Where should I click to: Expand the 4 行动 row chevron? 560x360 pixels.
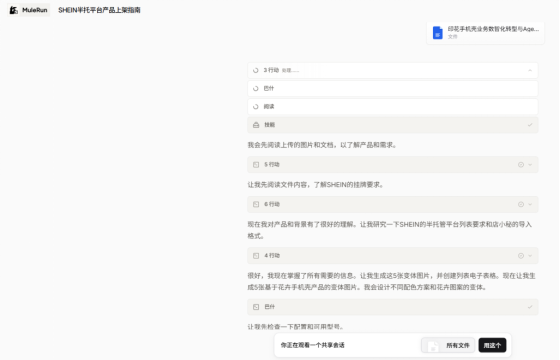point(530,256)
